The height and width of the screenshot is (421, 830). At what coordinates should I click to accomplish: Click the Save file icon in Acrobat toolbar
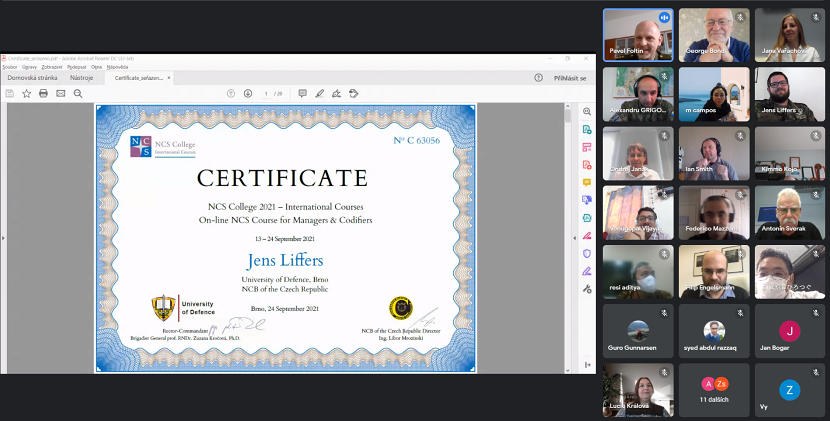(10, 94)
